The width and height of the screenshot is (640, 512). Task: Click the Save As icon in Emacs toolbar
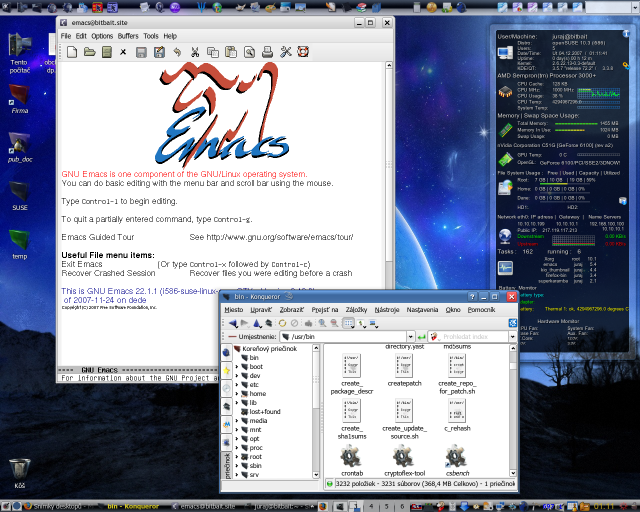point(159,52)
